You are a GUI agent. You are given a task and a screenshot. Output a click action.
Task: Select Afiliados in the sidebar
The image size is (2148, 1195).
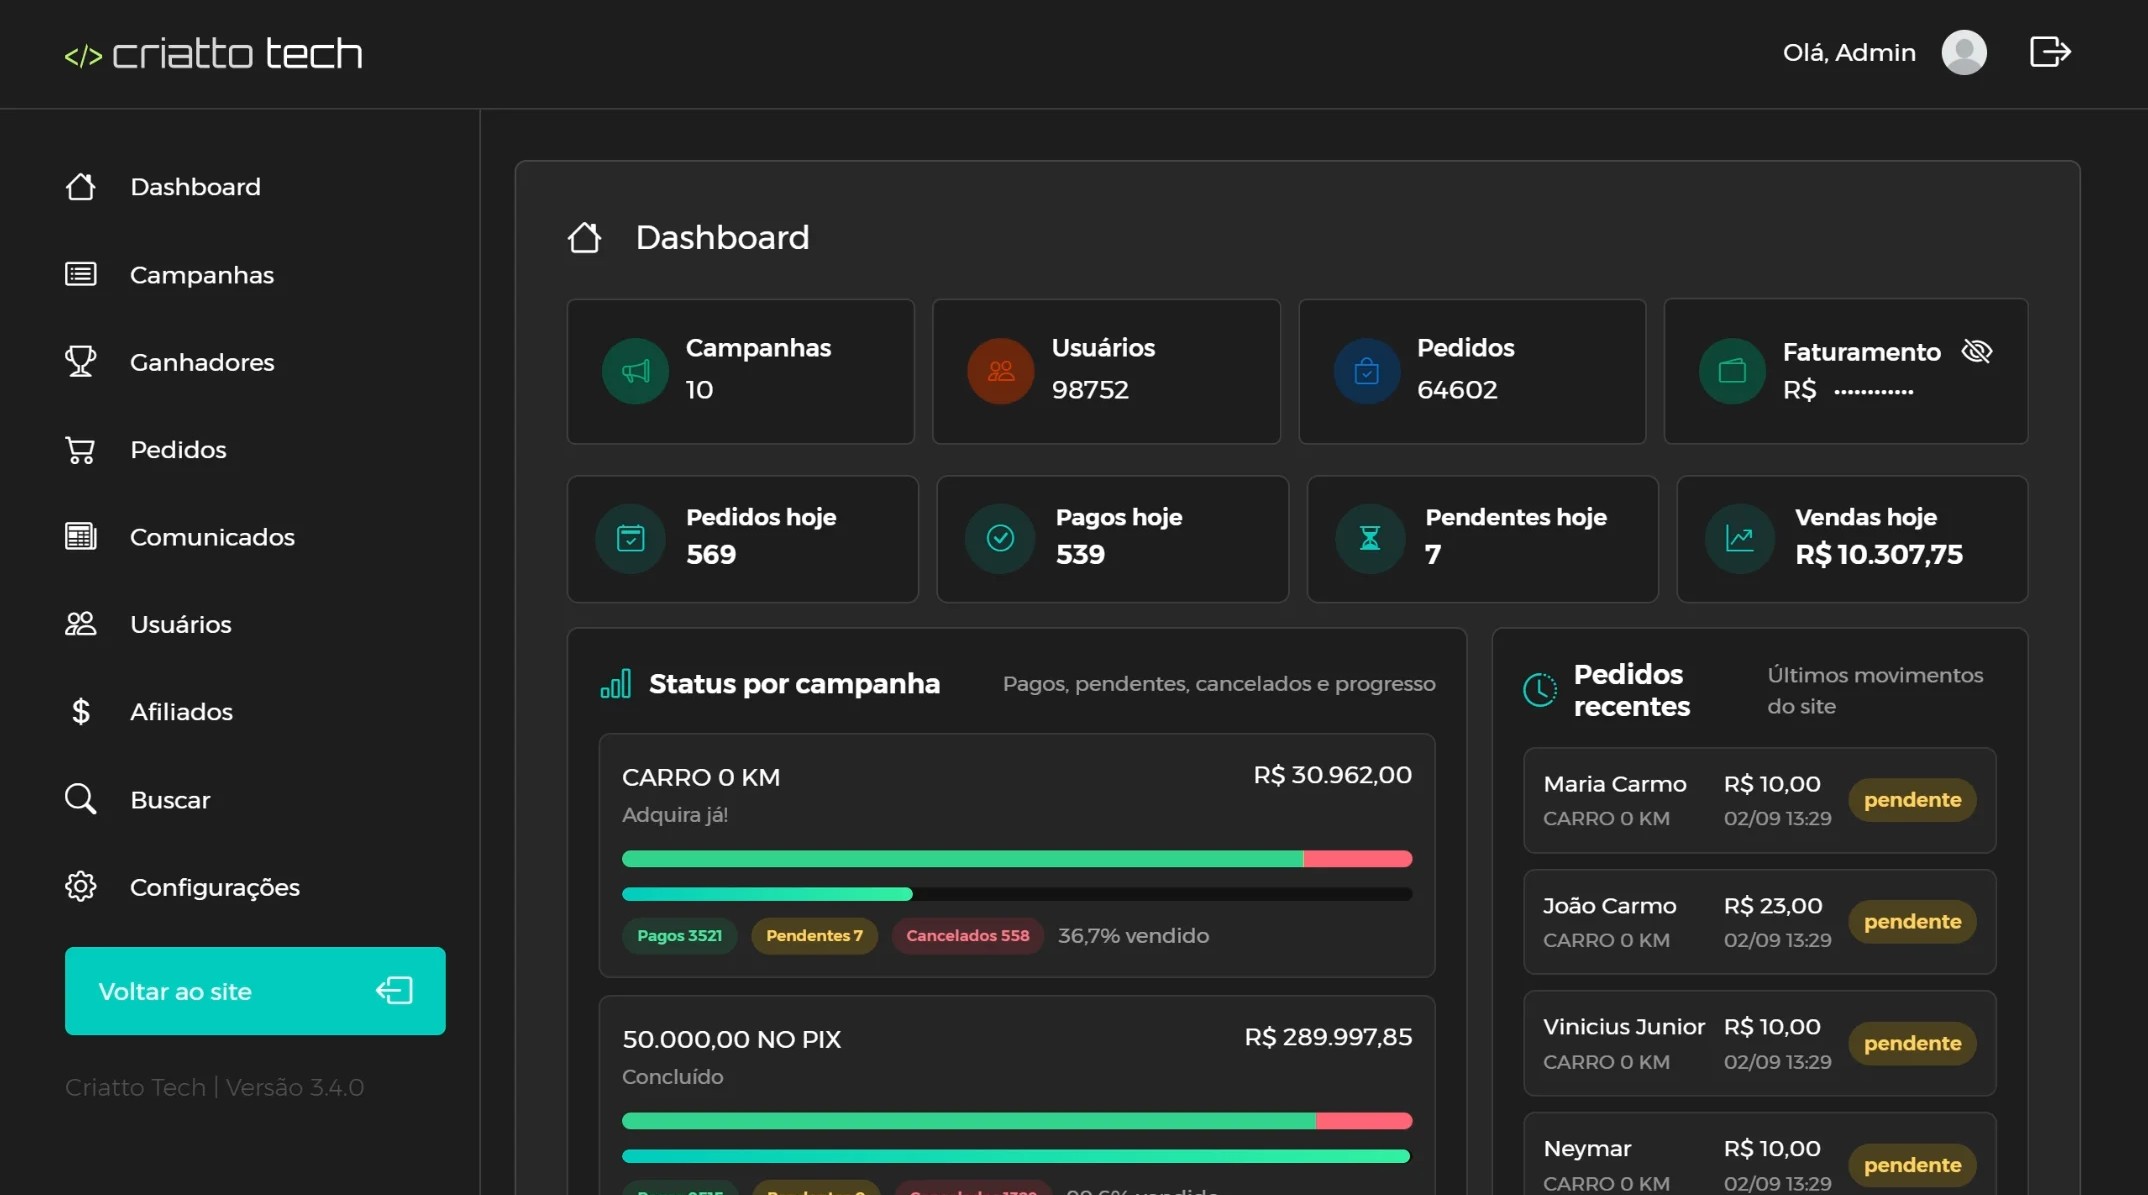[181, 712]
